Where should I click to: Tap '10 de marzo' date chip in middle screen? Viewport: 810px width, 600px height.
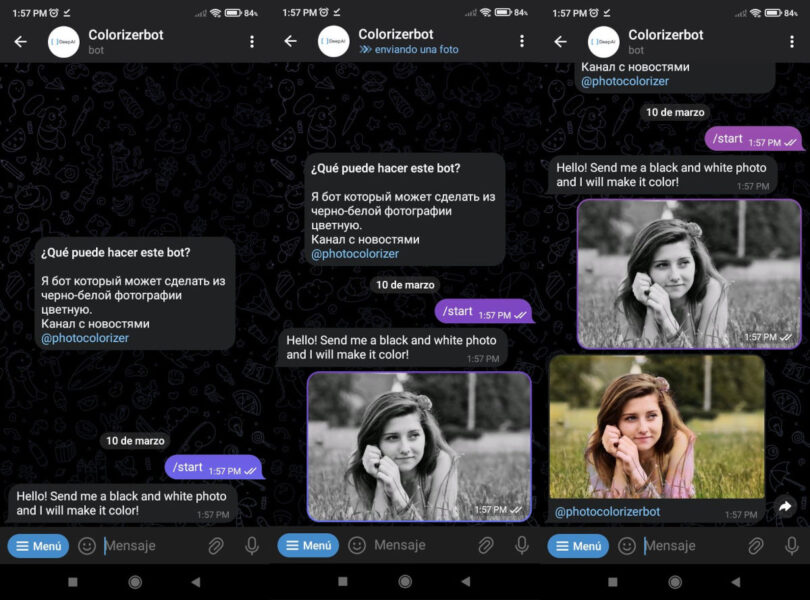point(405,285)
